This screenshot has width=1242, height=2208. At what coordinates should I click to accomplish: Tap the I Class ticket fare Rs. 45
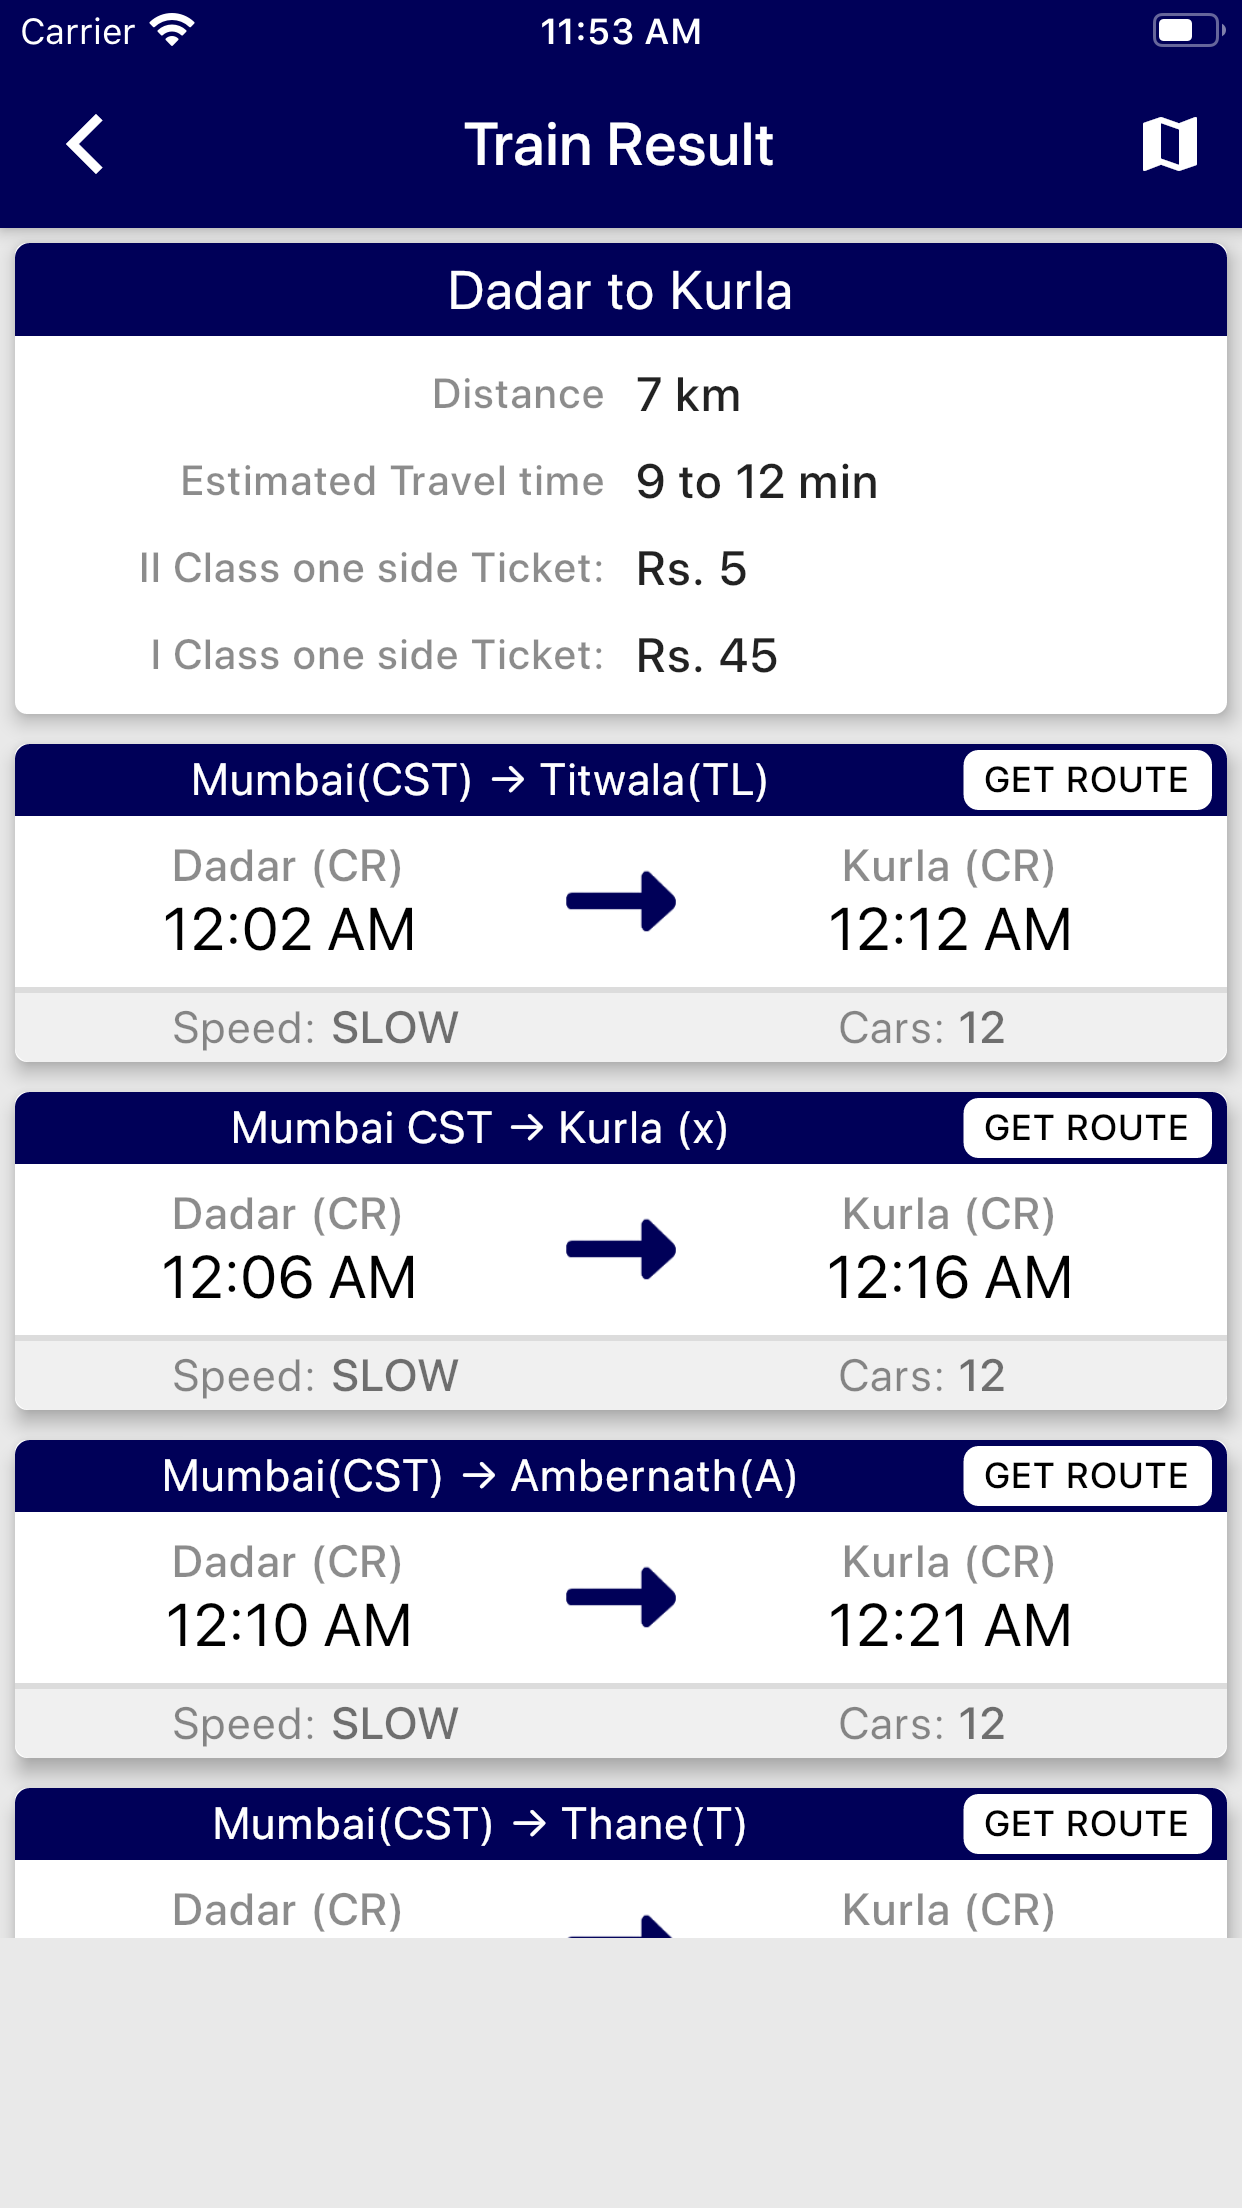[707, 656]
